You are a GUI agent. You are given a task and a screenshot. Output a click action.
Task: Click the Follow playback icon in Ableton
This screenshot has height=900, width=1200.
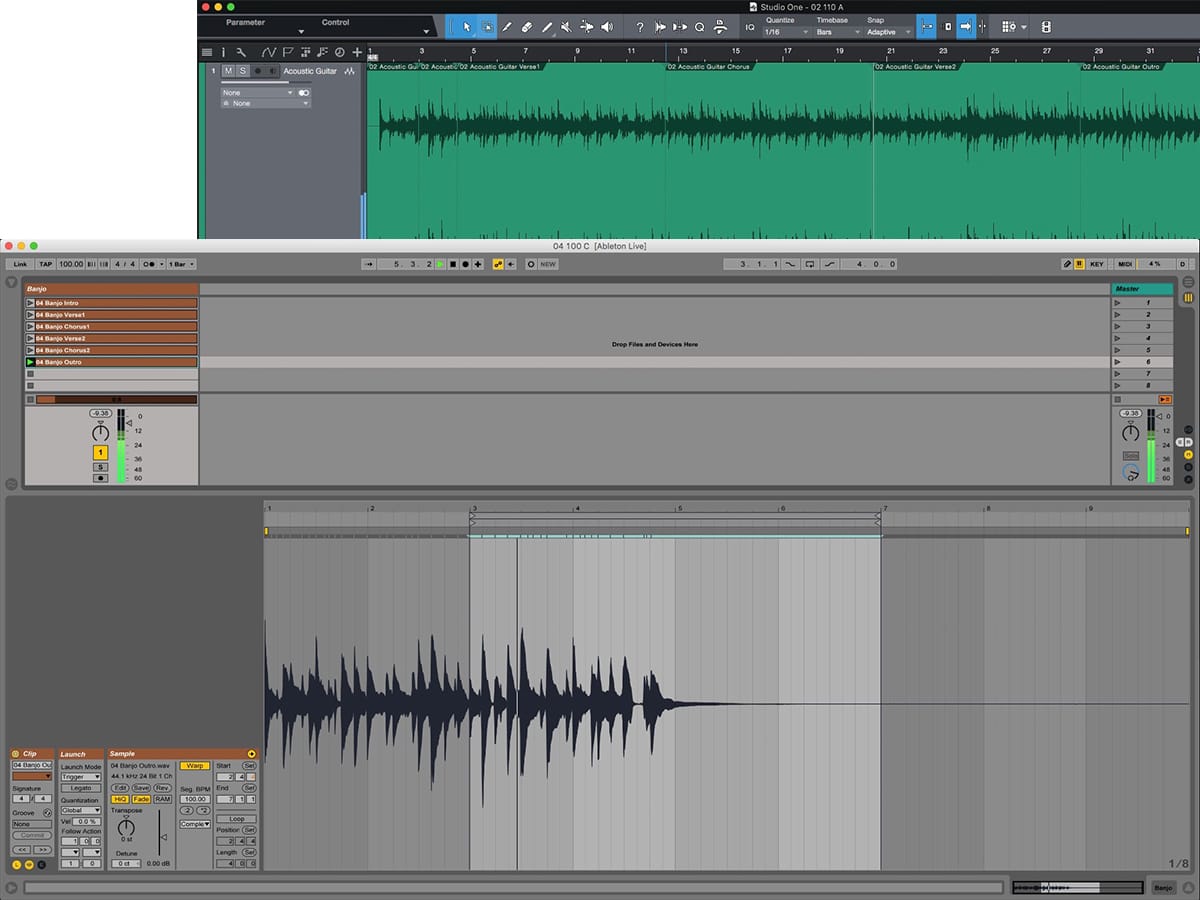coord(370,264)
